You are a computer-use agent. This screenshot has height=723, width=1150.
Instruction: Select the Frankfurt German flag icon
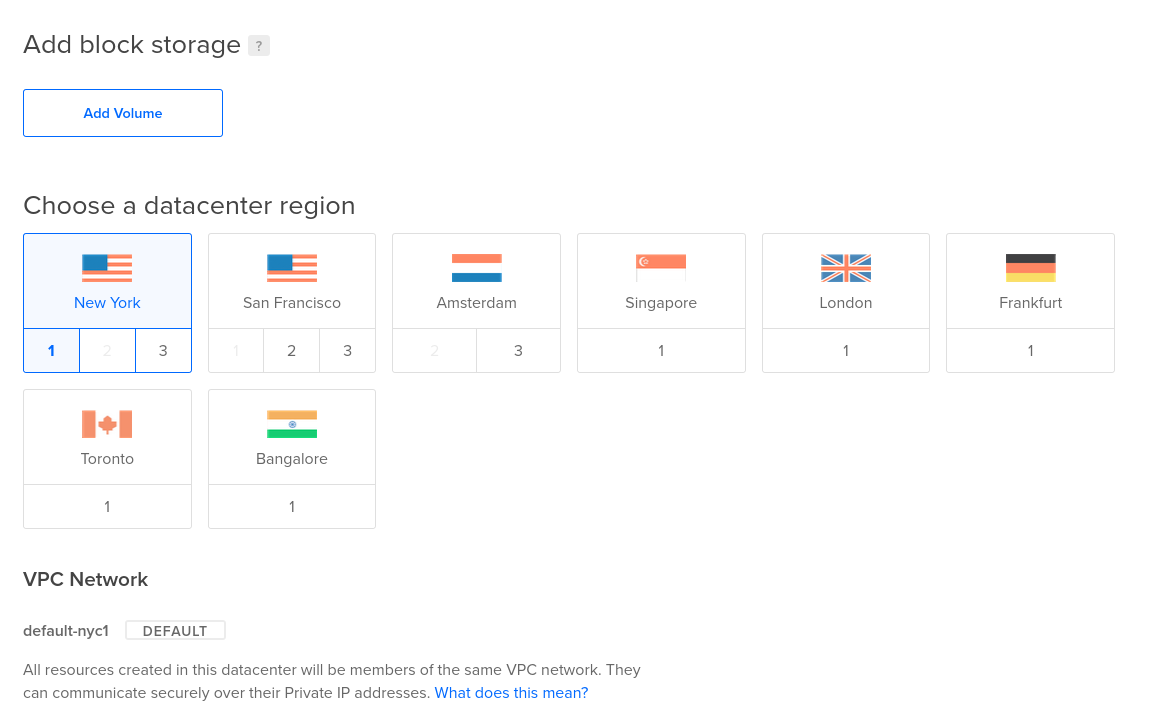coord(1030,268)
